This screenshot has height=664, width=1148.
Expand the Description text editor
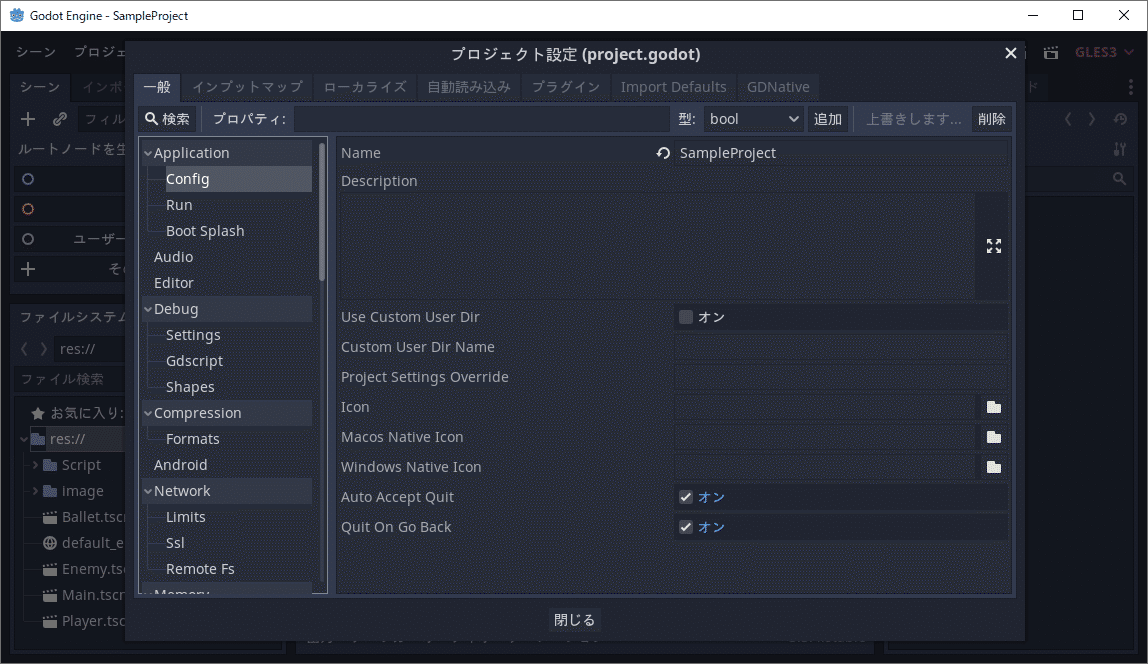(994, 246)
